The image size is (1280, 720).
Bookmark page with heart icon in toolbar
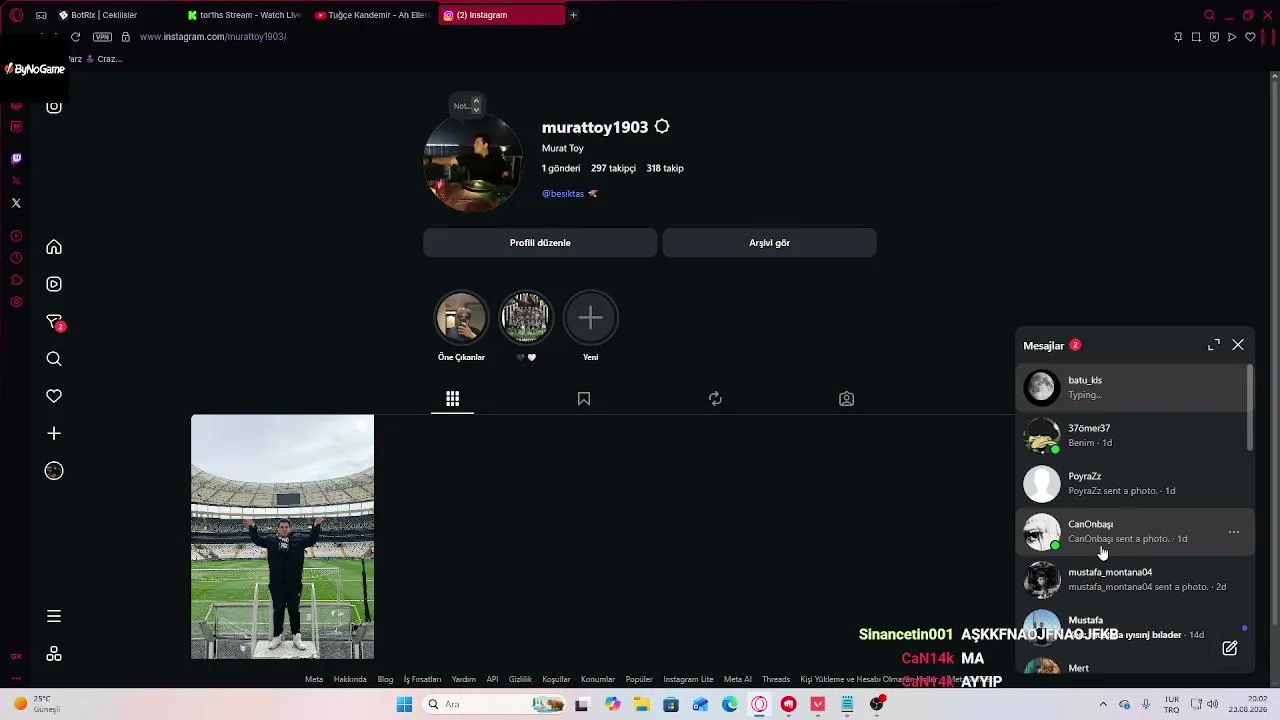point(1250,37)
